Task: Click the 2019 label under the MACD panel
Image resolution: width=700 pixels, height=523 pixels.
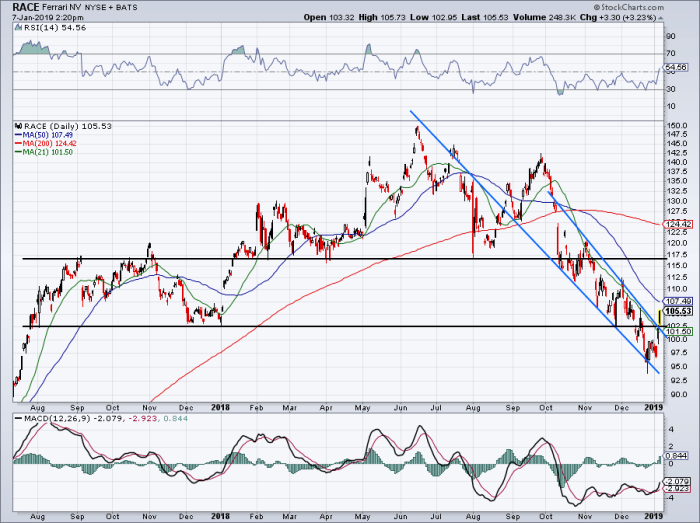Action: 655,516
